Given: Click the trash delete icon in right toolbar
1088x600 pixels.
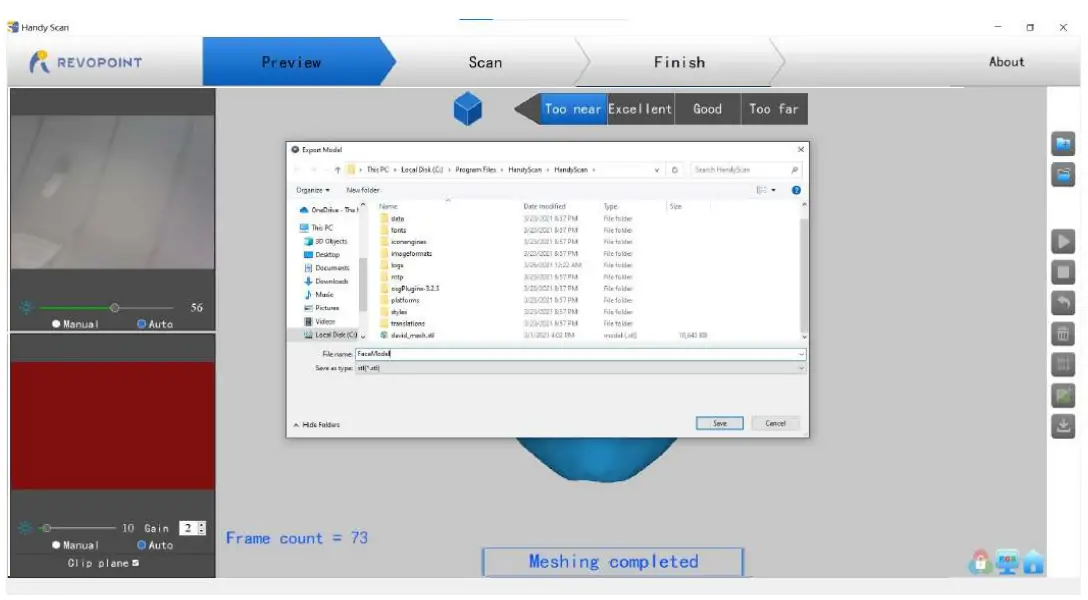Looking at the screenshot, I should (x=1062, y=334).
